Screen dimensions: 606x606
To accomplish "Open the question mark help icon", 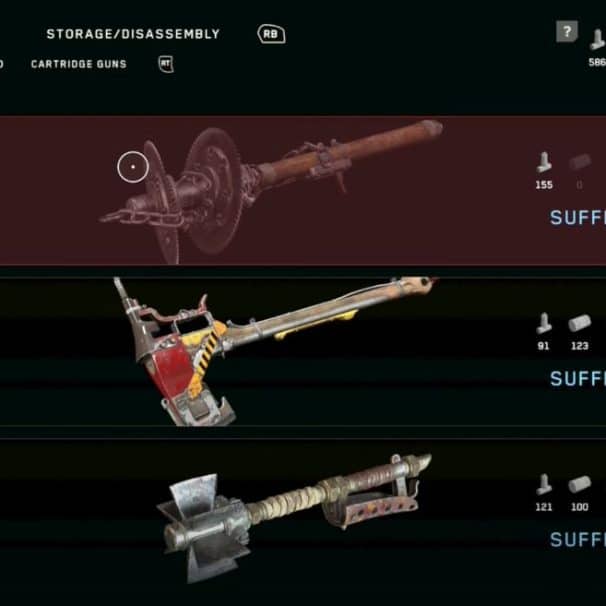I will [x=567, y=31].
